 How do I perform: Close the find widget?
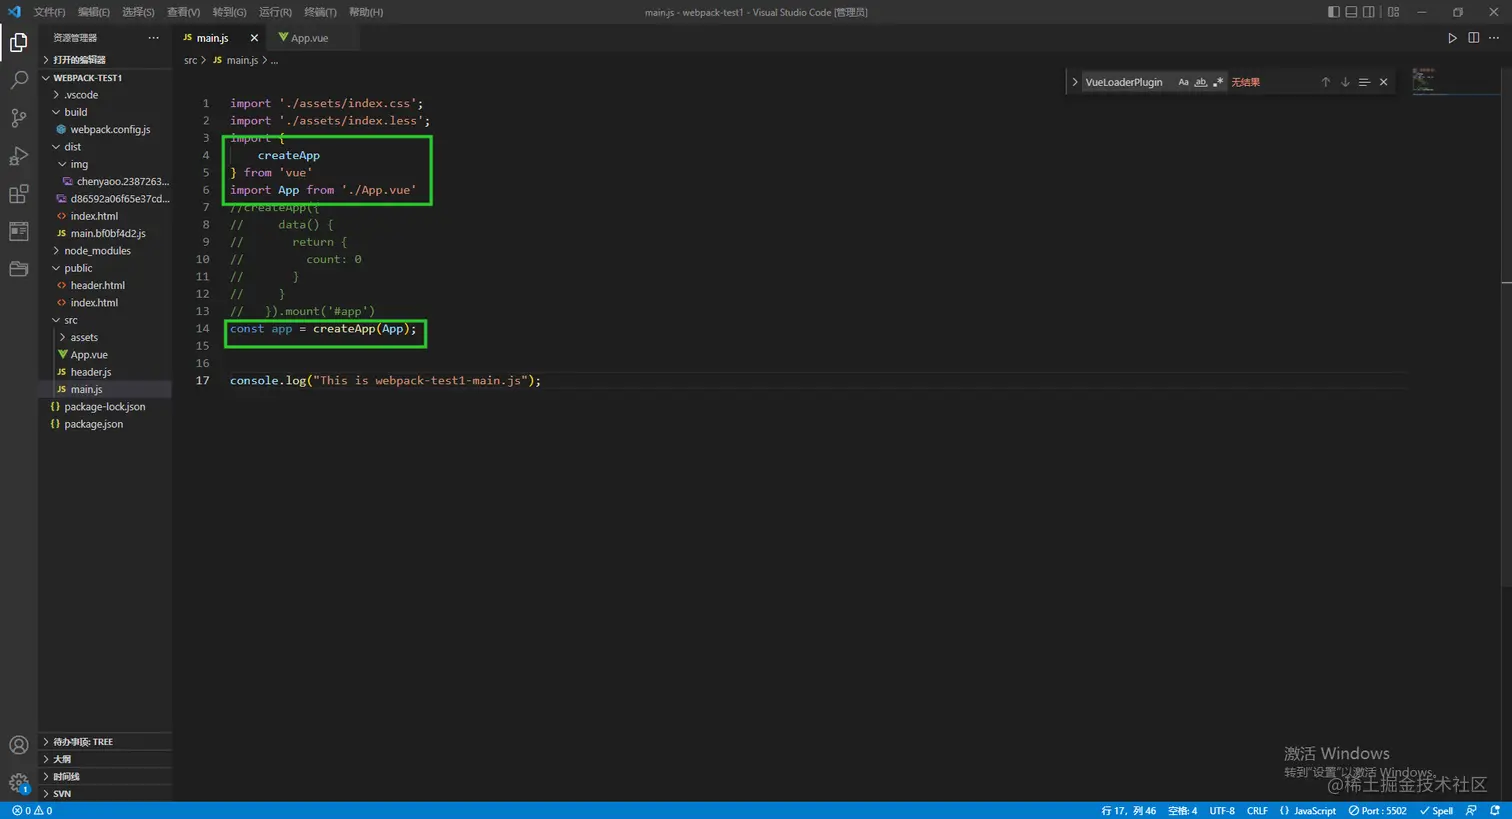tap(1384, 82)
